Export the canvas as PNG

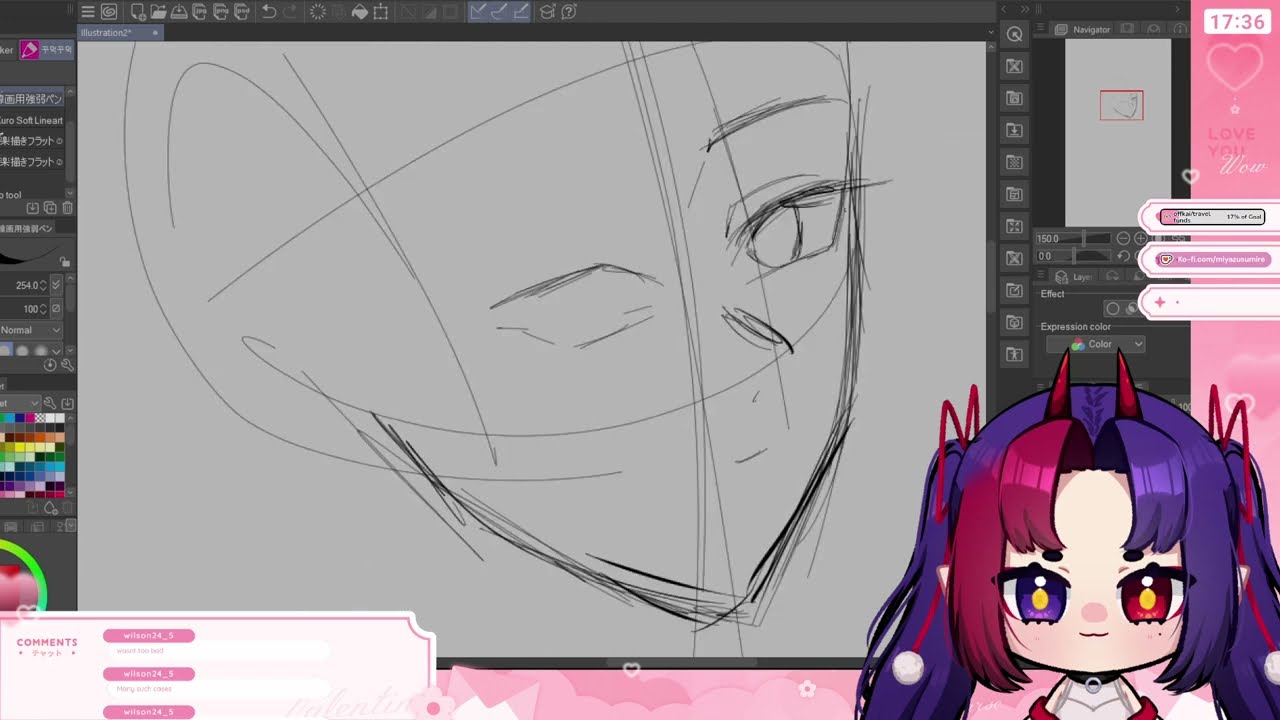click(x=219, y=12)
